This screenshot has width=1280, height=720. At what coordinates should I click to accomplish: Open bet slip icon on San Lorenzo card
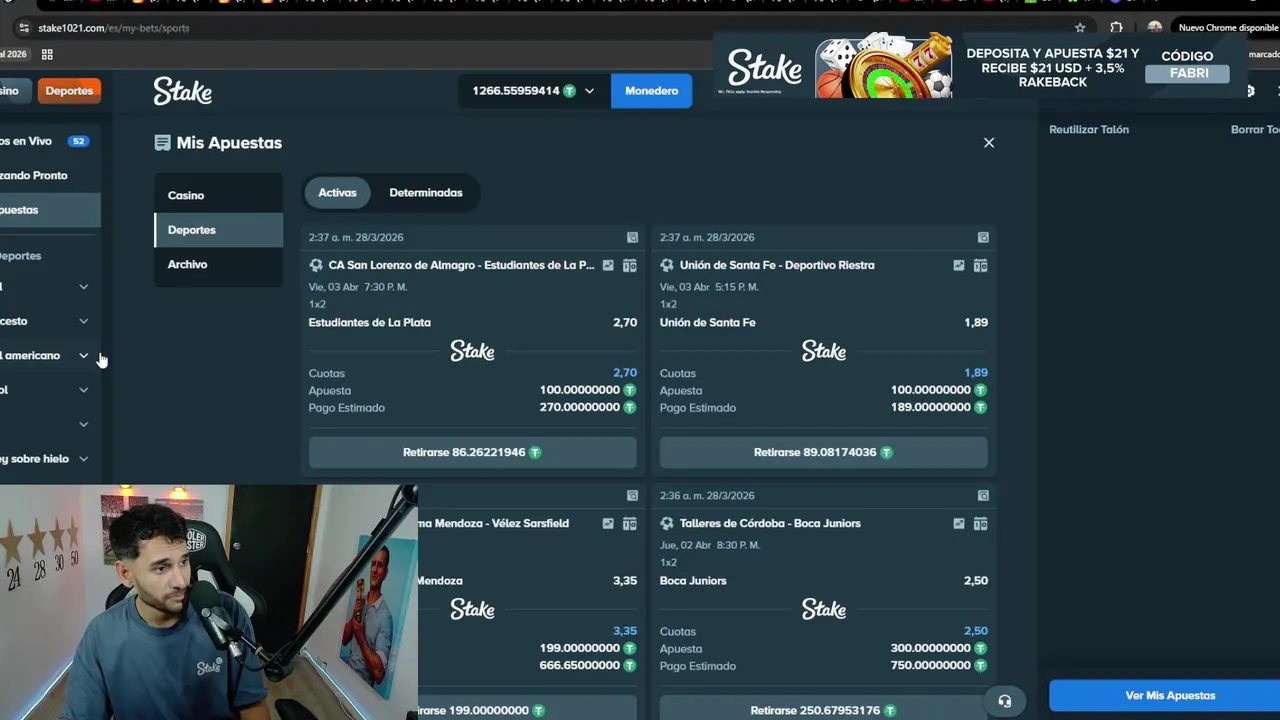[x=632, y=238]
